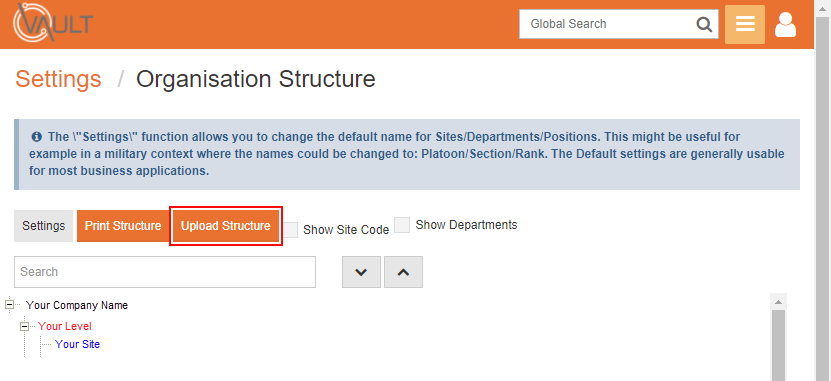Click the scrollbar up arrow in tree panel
The image size is (831, 381).
tap(778, 302)
